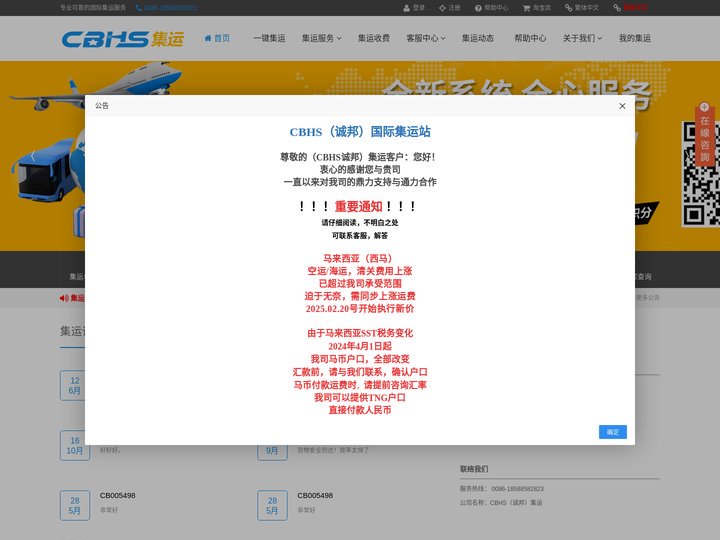The image size is (720, 540).
Task: Click the 我司可以提供TNG户口 line
Action: [x=360, y=398]
